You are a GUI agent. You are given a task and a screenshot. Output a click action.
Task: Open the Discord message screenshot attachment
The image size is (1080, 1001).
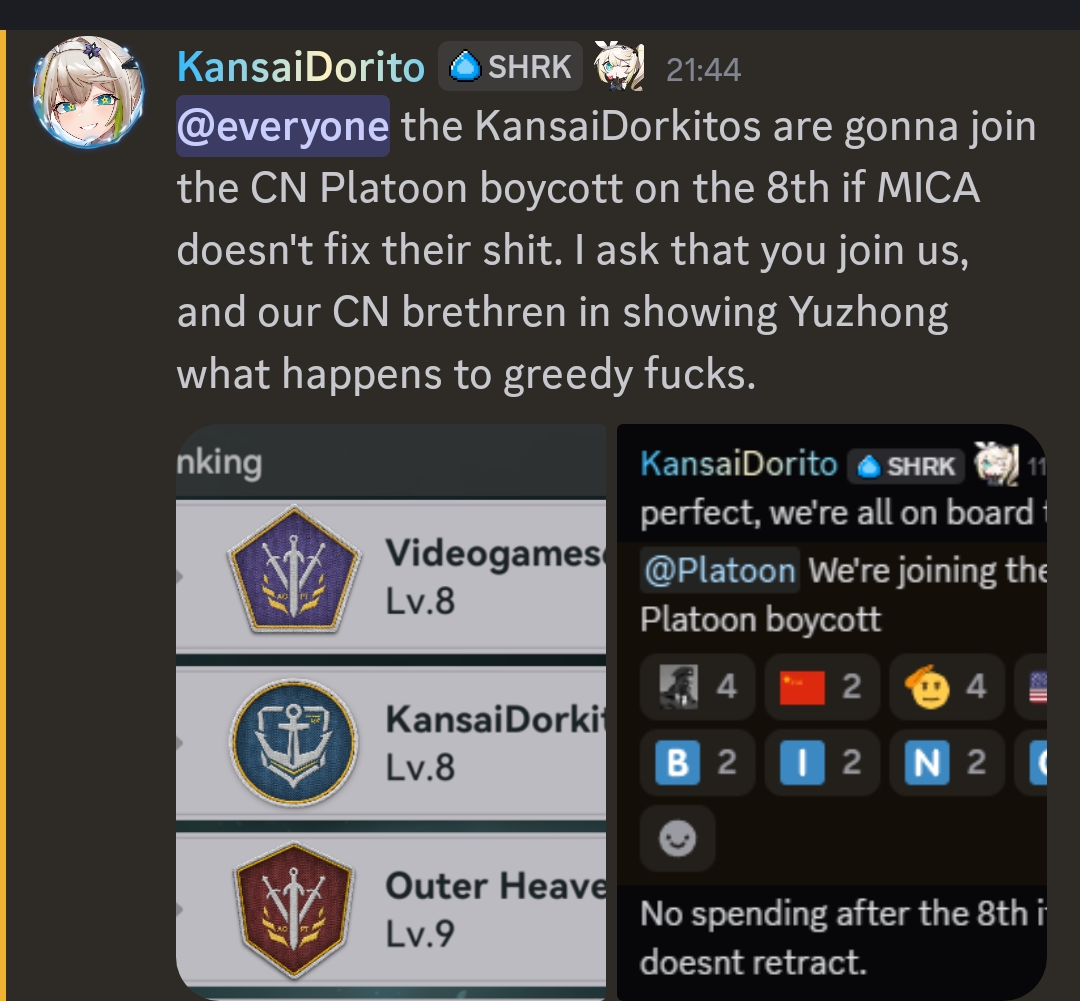[832, 711]
